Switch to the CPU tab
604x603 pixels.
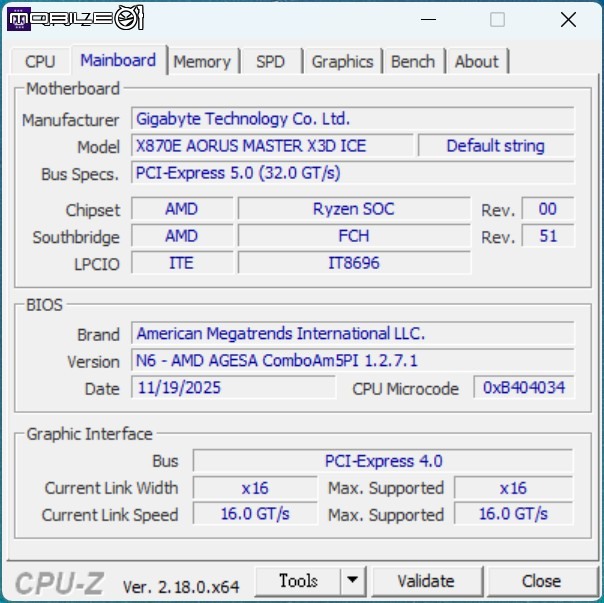(40, 61)
